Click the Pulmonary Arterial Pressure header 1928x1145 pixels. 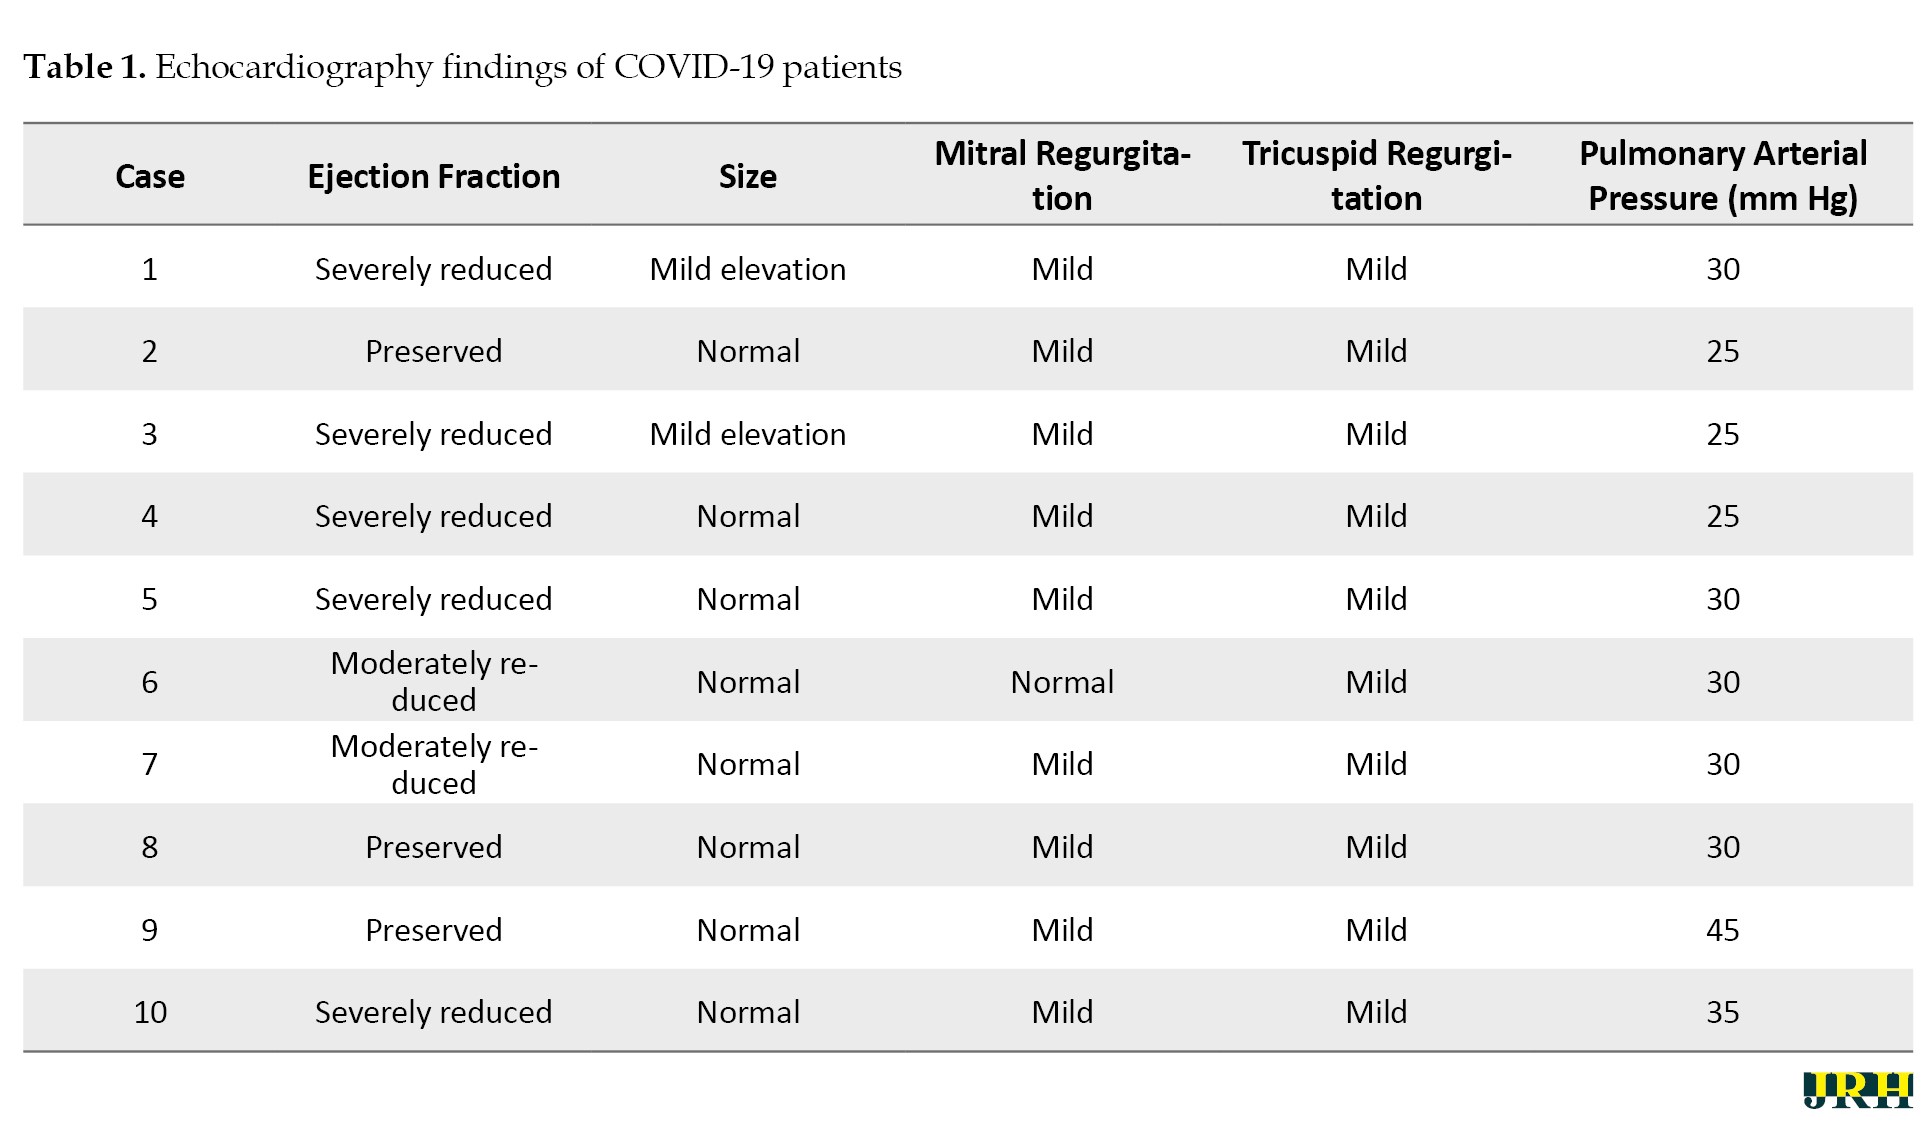pyautogui.click(x=1722, y=176)
